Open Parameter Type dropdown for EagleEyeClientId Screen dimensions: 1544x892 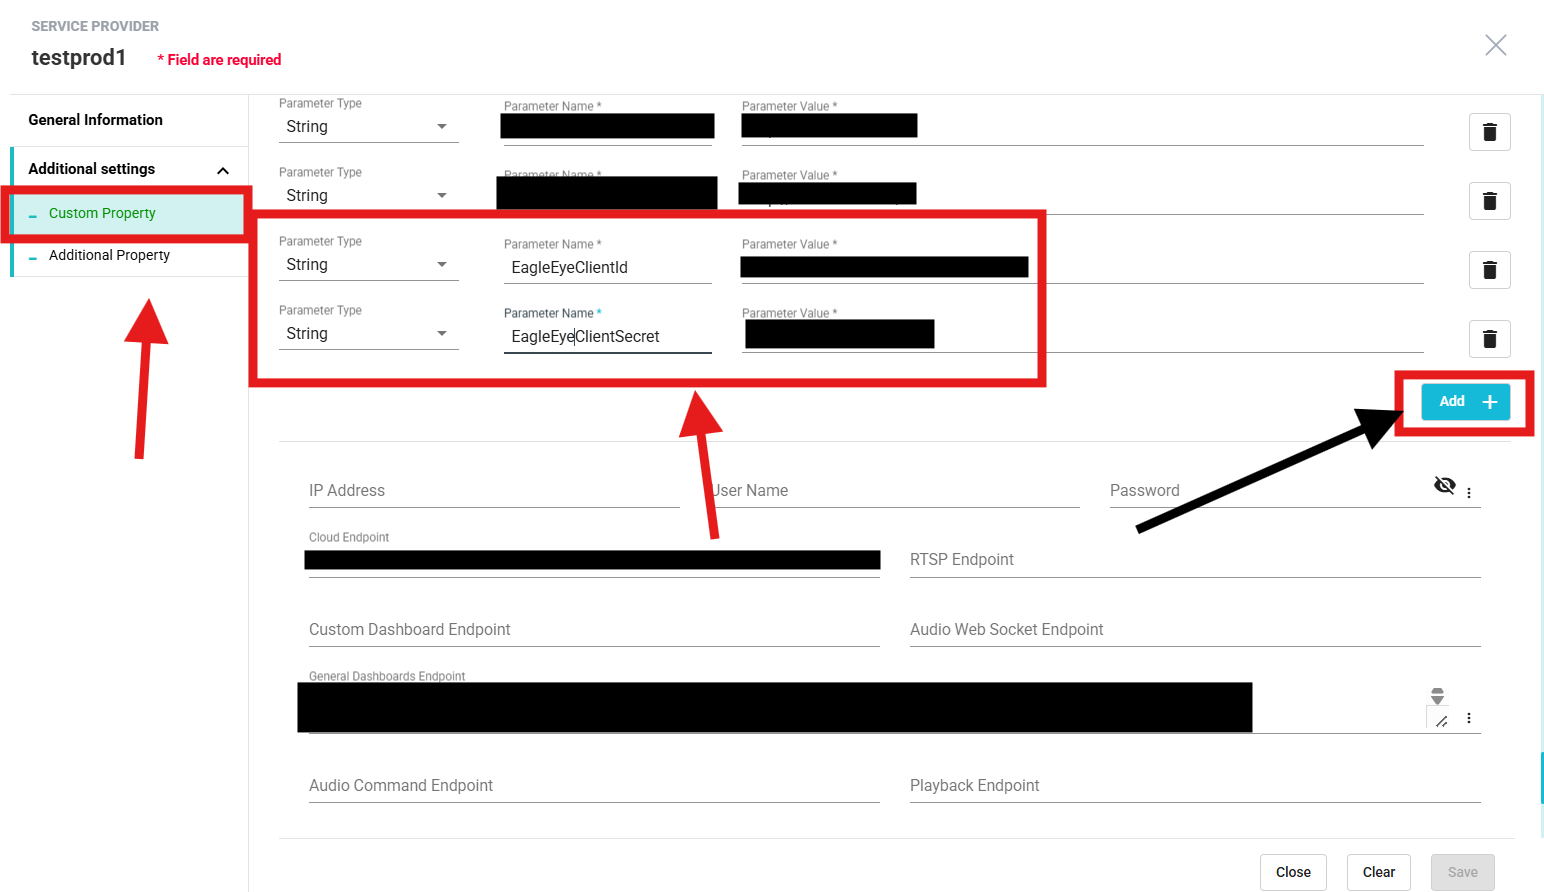coord(367,265)
